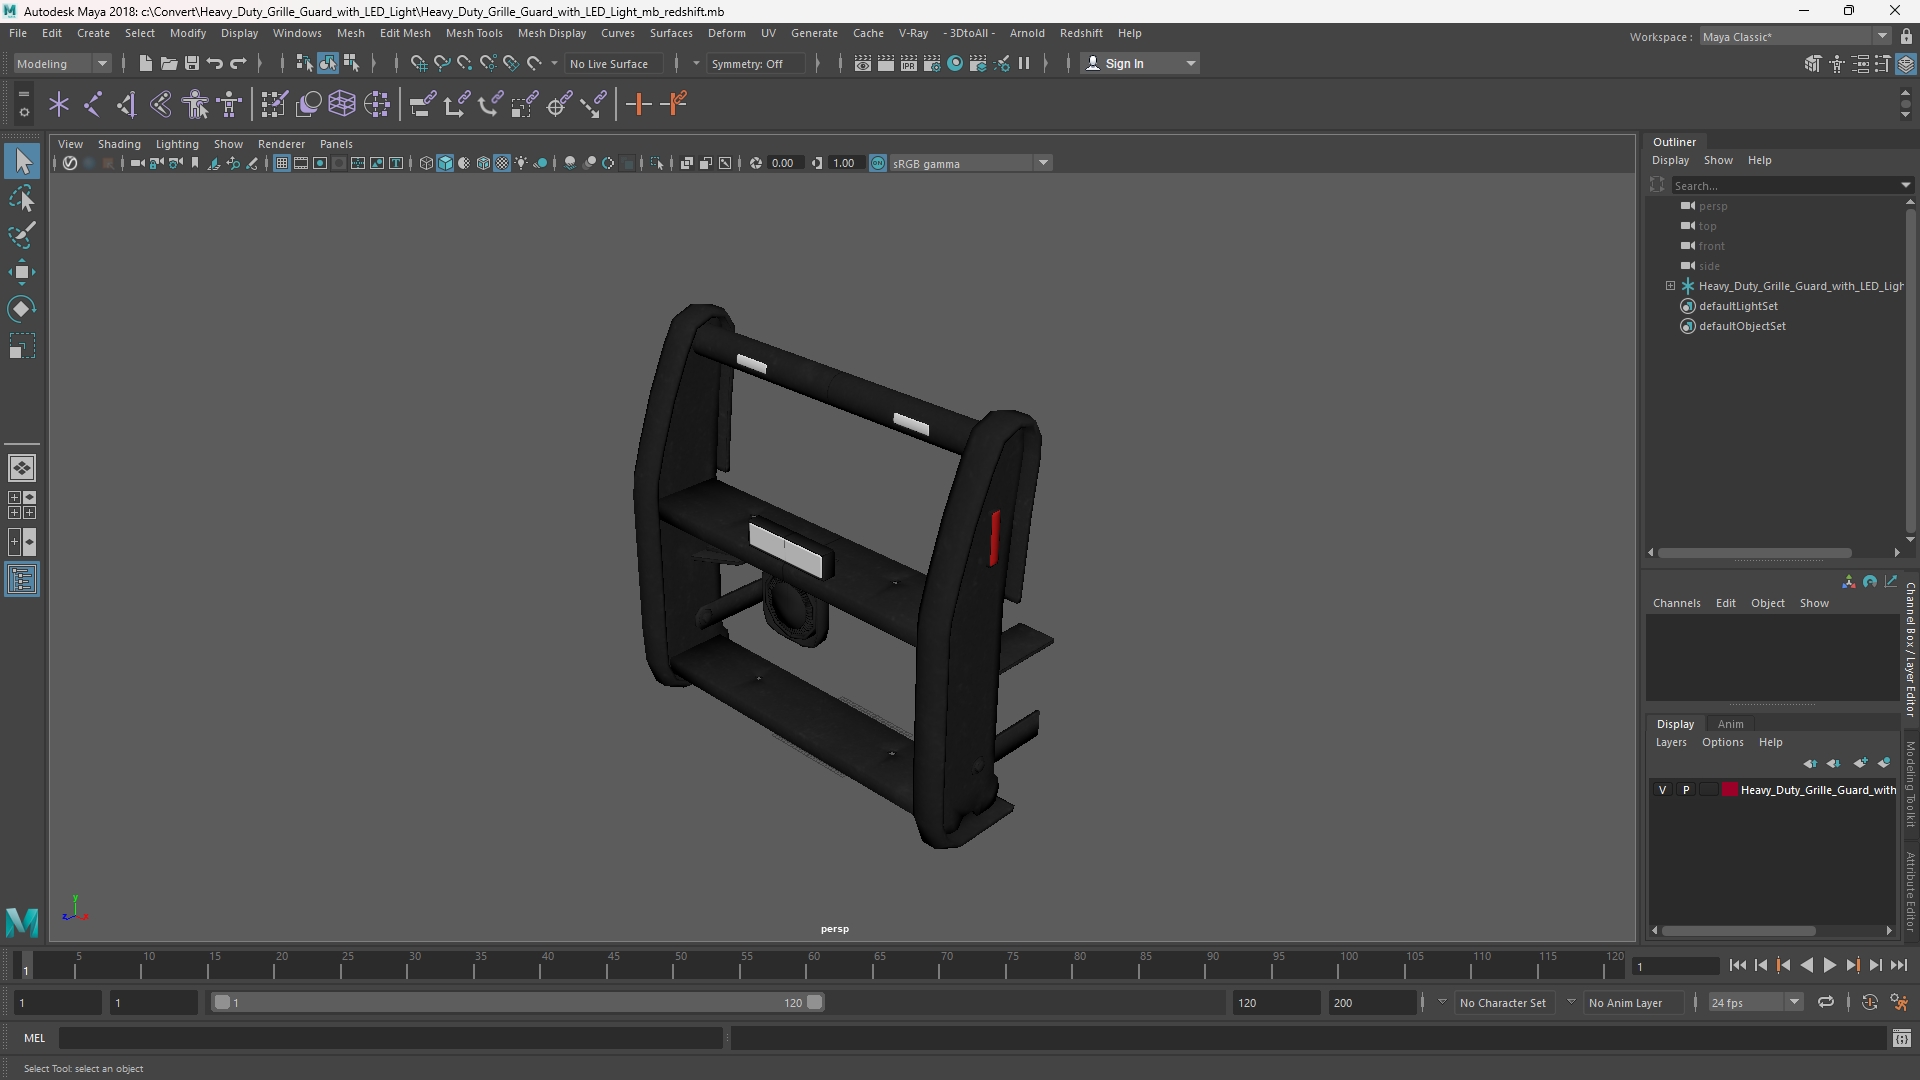
Task: Click the orange plus shelf icon
Action: [638, 104]
